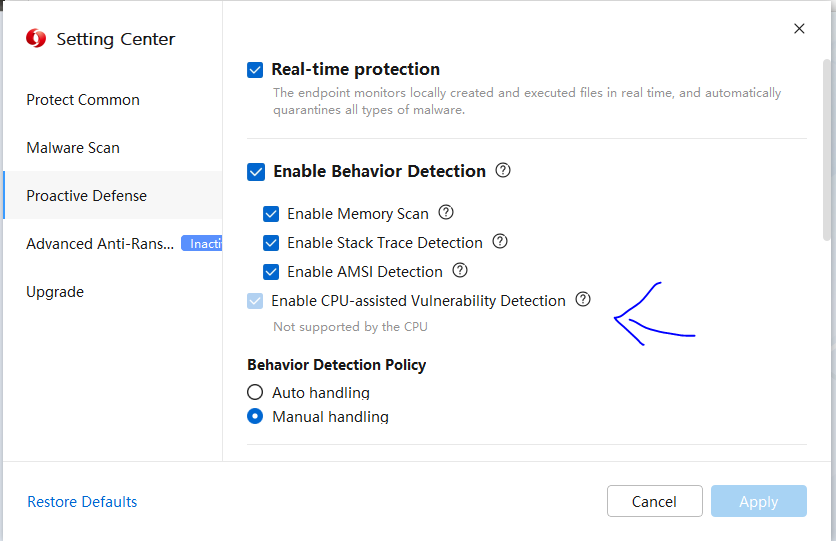Click the Cancel button

[654, 501]
